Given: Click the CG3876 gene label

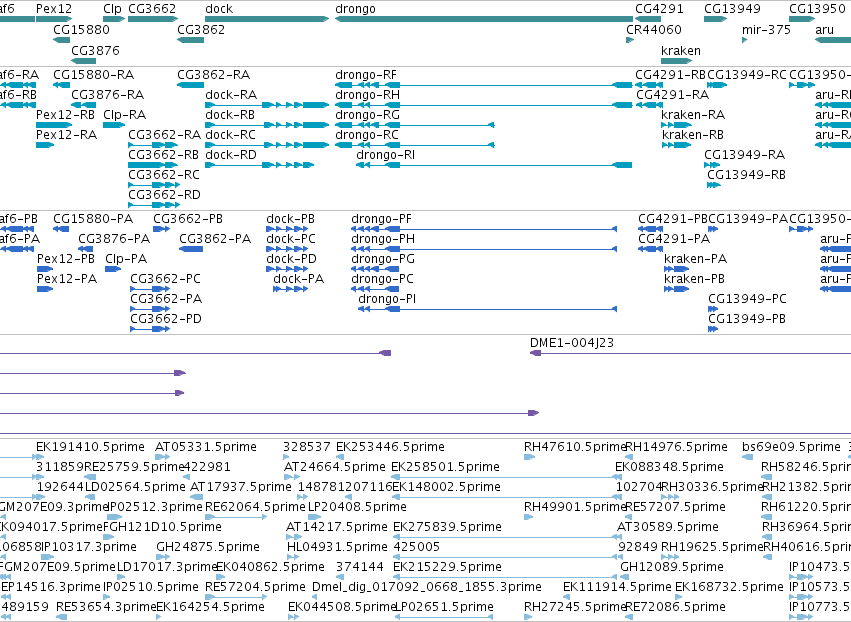Looking at the screenshot, I should tap(96, 50).
